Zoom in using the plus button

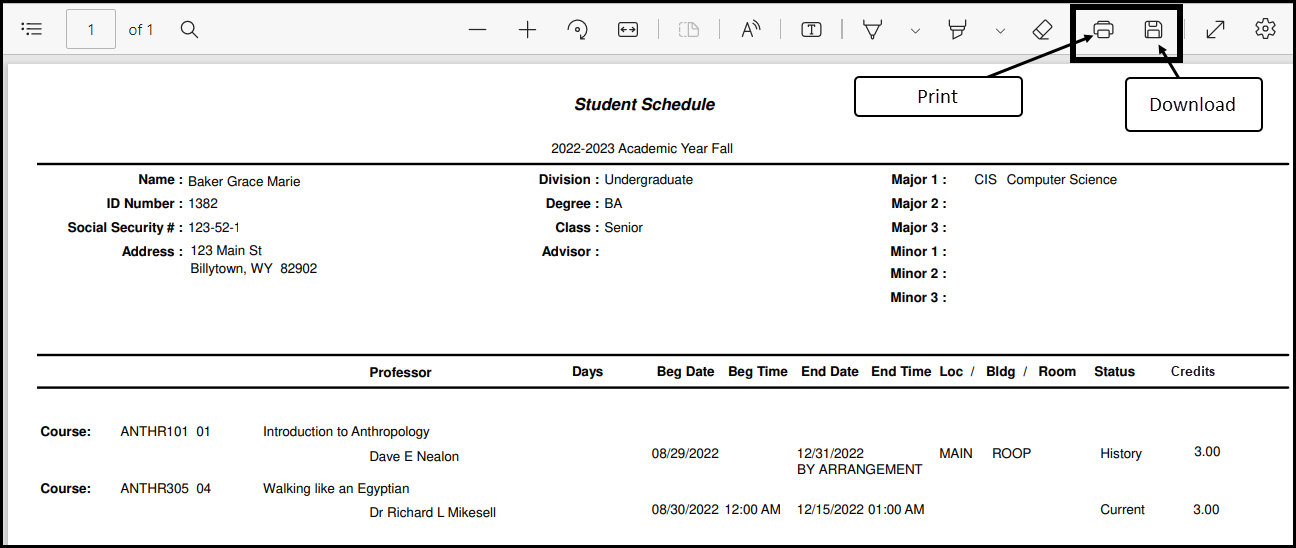point(527,30)
